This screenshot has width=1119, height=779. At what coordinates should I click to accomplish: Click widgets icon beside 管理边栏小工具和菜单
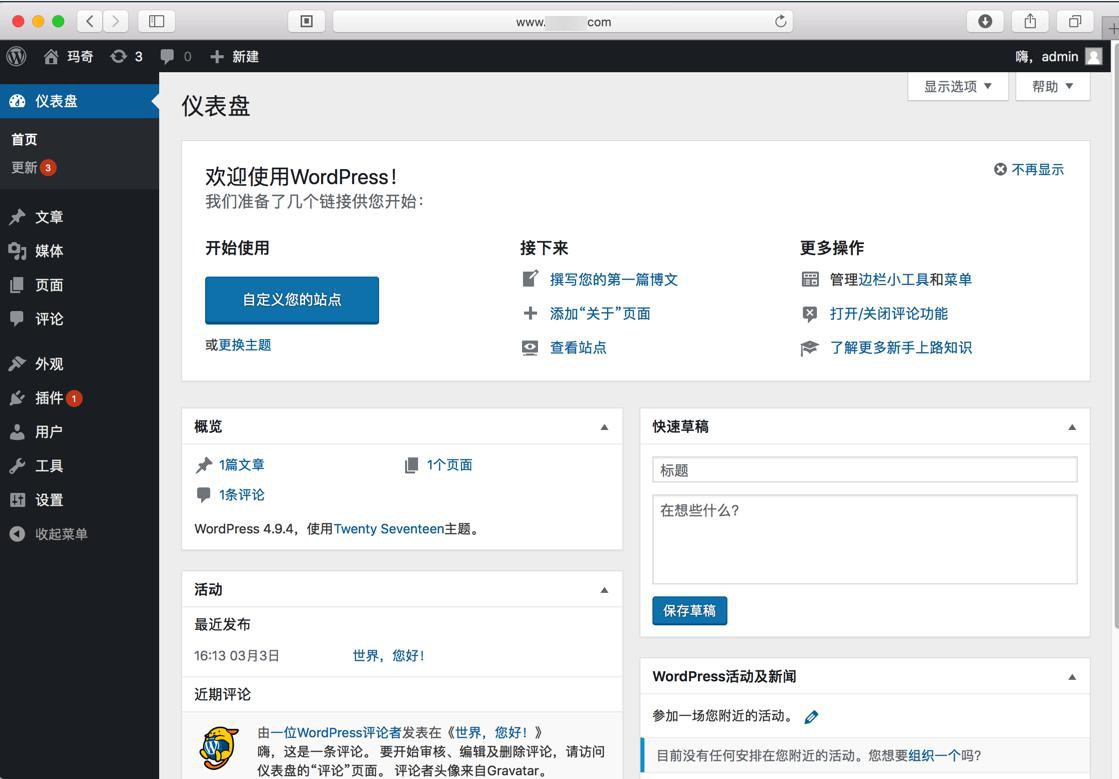click(x=810, y=279)
